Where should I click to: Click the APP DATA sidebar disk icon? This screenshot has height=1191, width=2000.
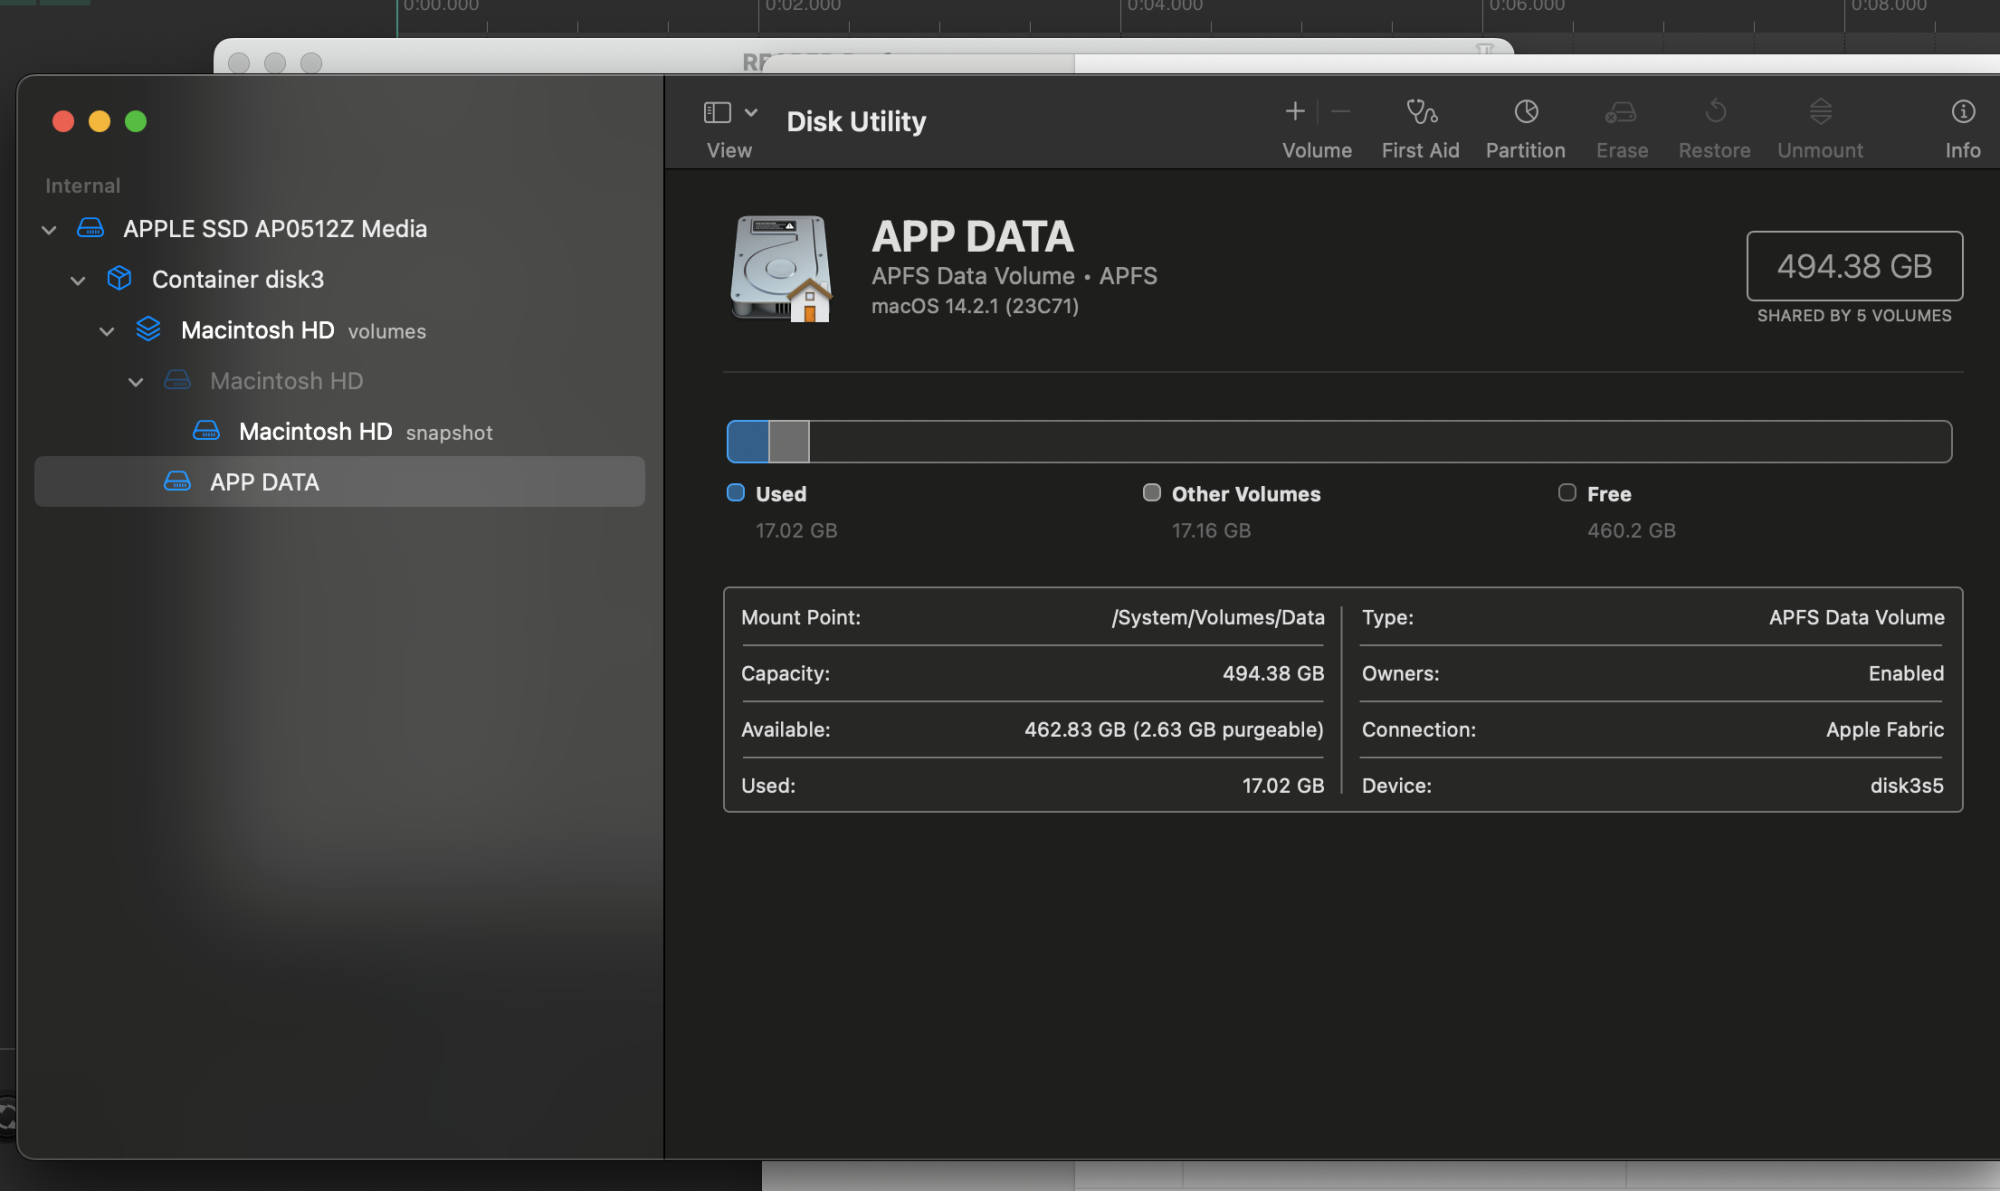pyautogui.click(x=177, y=482)
